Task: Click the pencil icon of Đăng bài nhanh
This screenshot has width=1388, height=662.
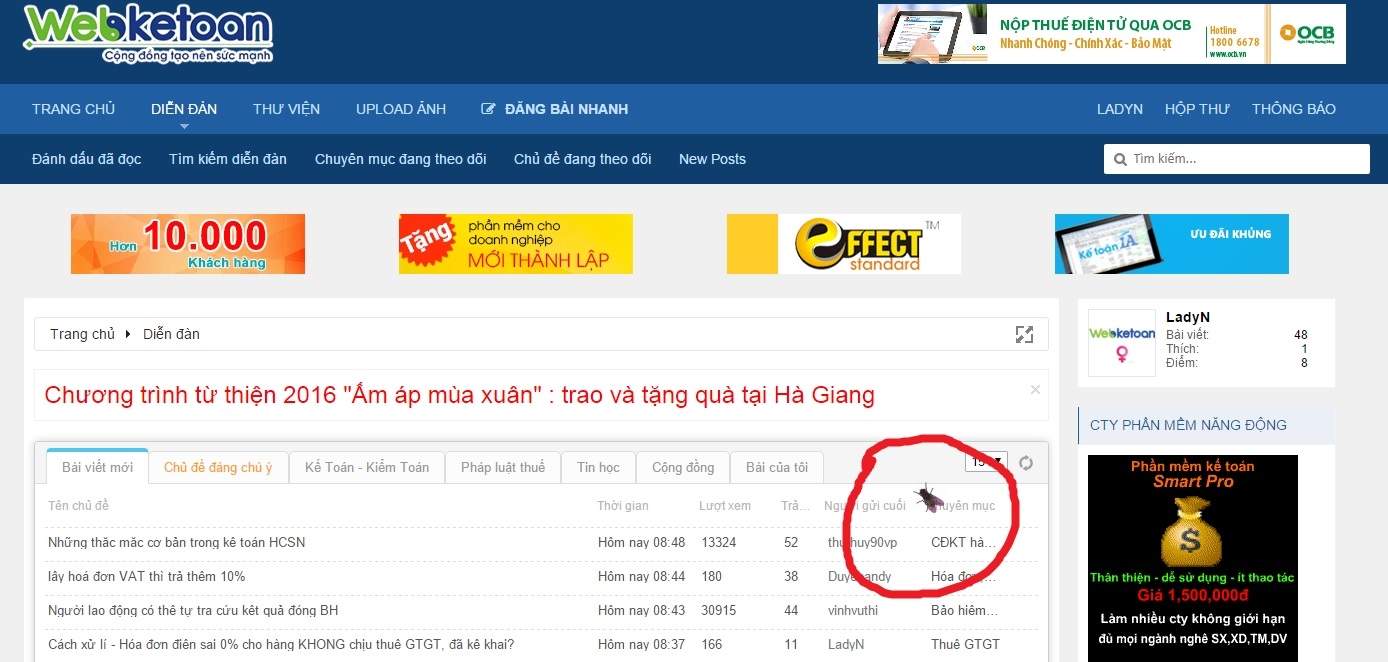Action: coord(488,109)
